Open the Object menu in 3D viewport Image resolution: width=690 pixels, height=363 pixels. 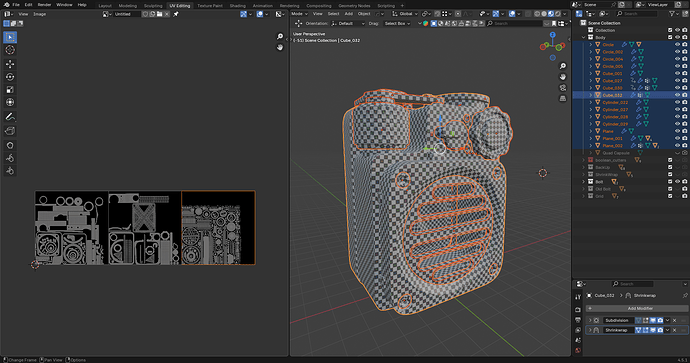pos(364,14)
